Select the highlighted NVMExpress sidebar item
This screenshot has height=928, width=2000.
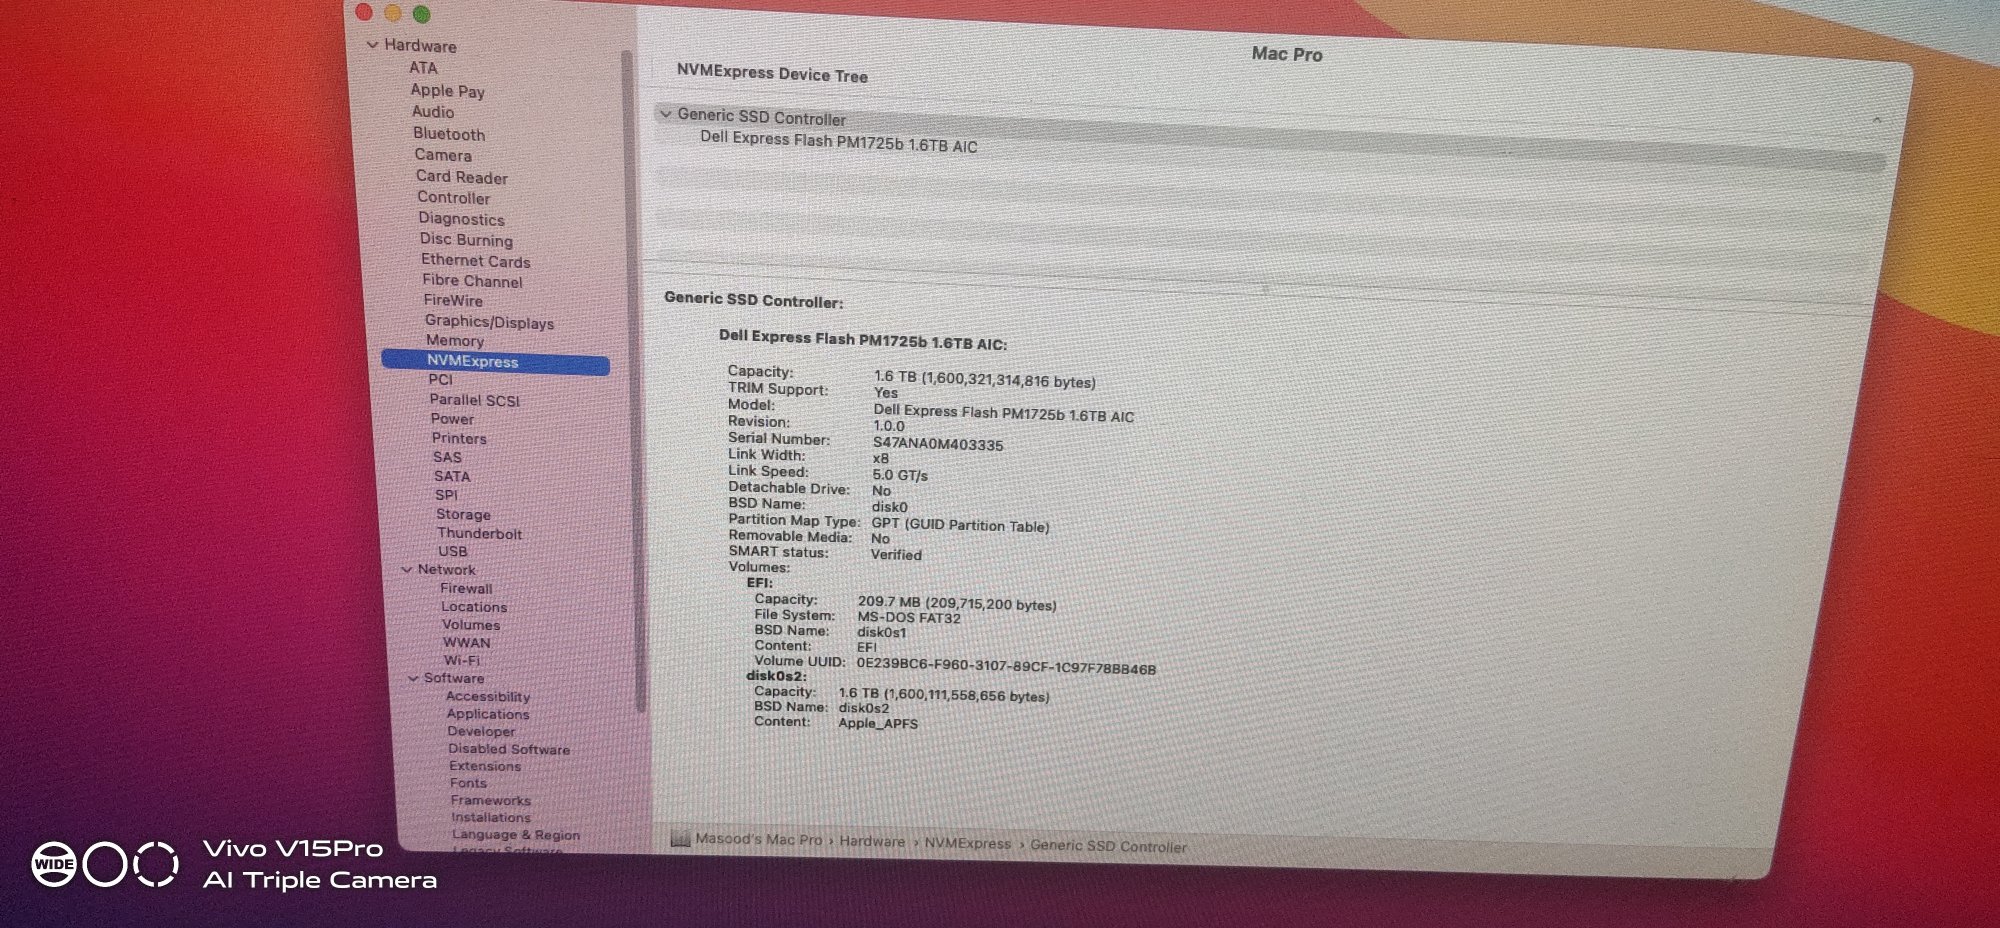pos(496,362)
